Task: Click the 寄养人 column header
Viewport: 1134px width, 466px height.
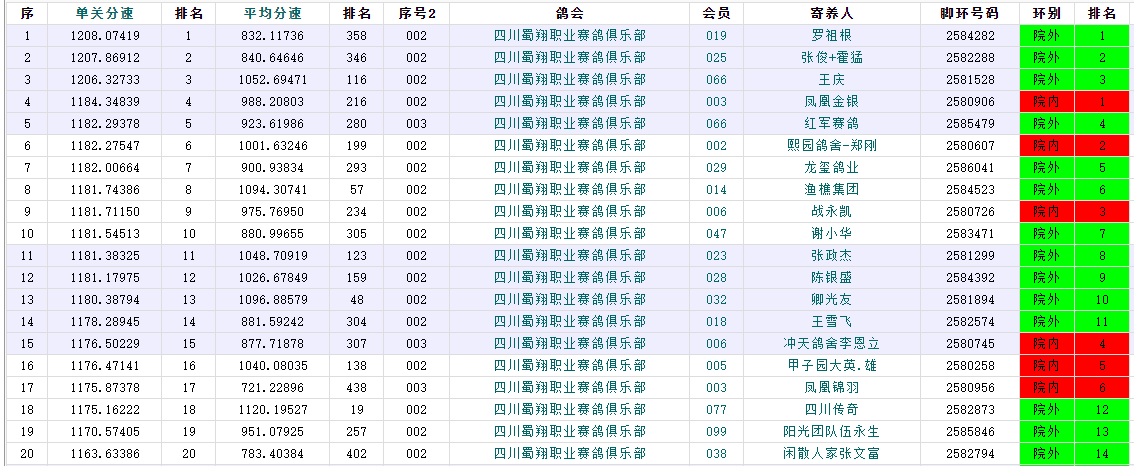Action: pos(831,13)
